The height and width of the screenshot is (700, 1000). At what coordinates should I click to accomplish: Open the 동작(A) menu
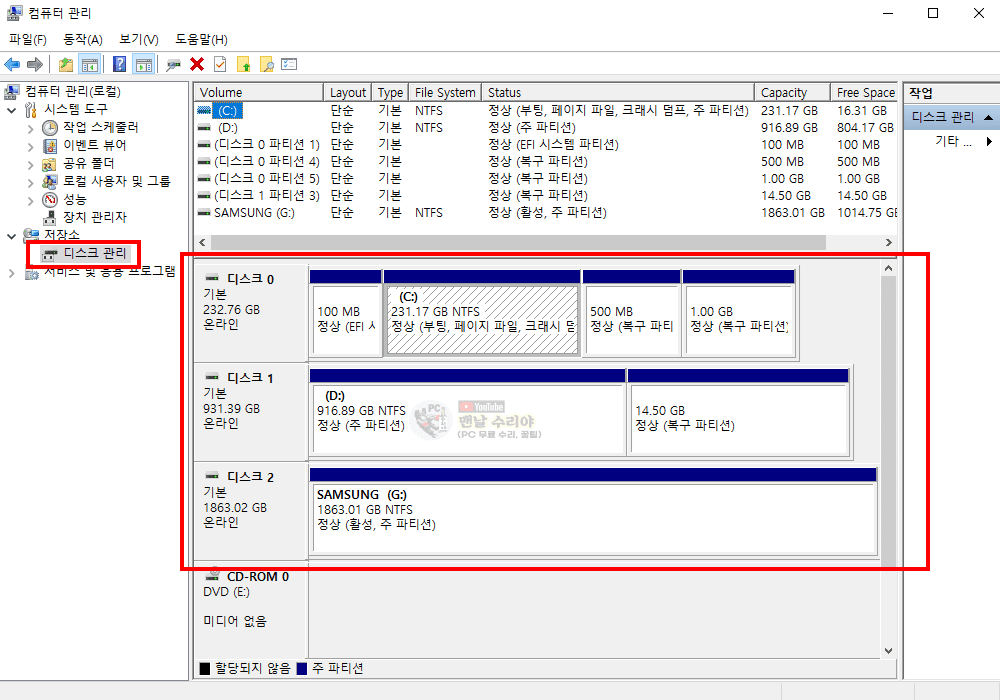pos(83,40)
